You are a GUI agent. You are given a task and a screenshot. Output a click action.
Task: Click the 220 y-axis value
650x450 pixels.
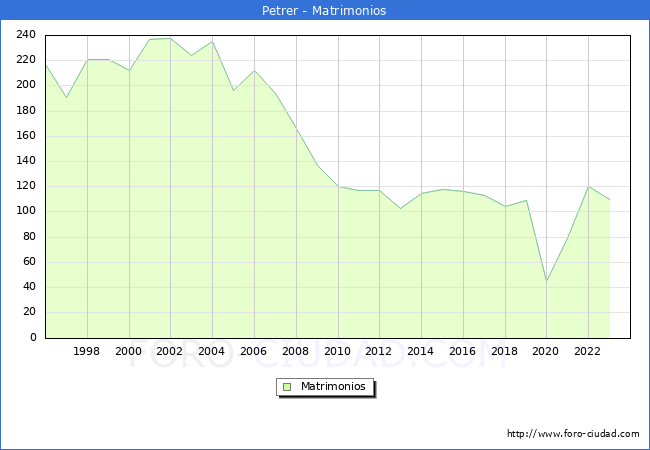coord(26,60)
